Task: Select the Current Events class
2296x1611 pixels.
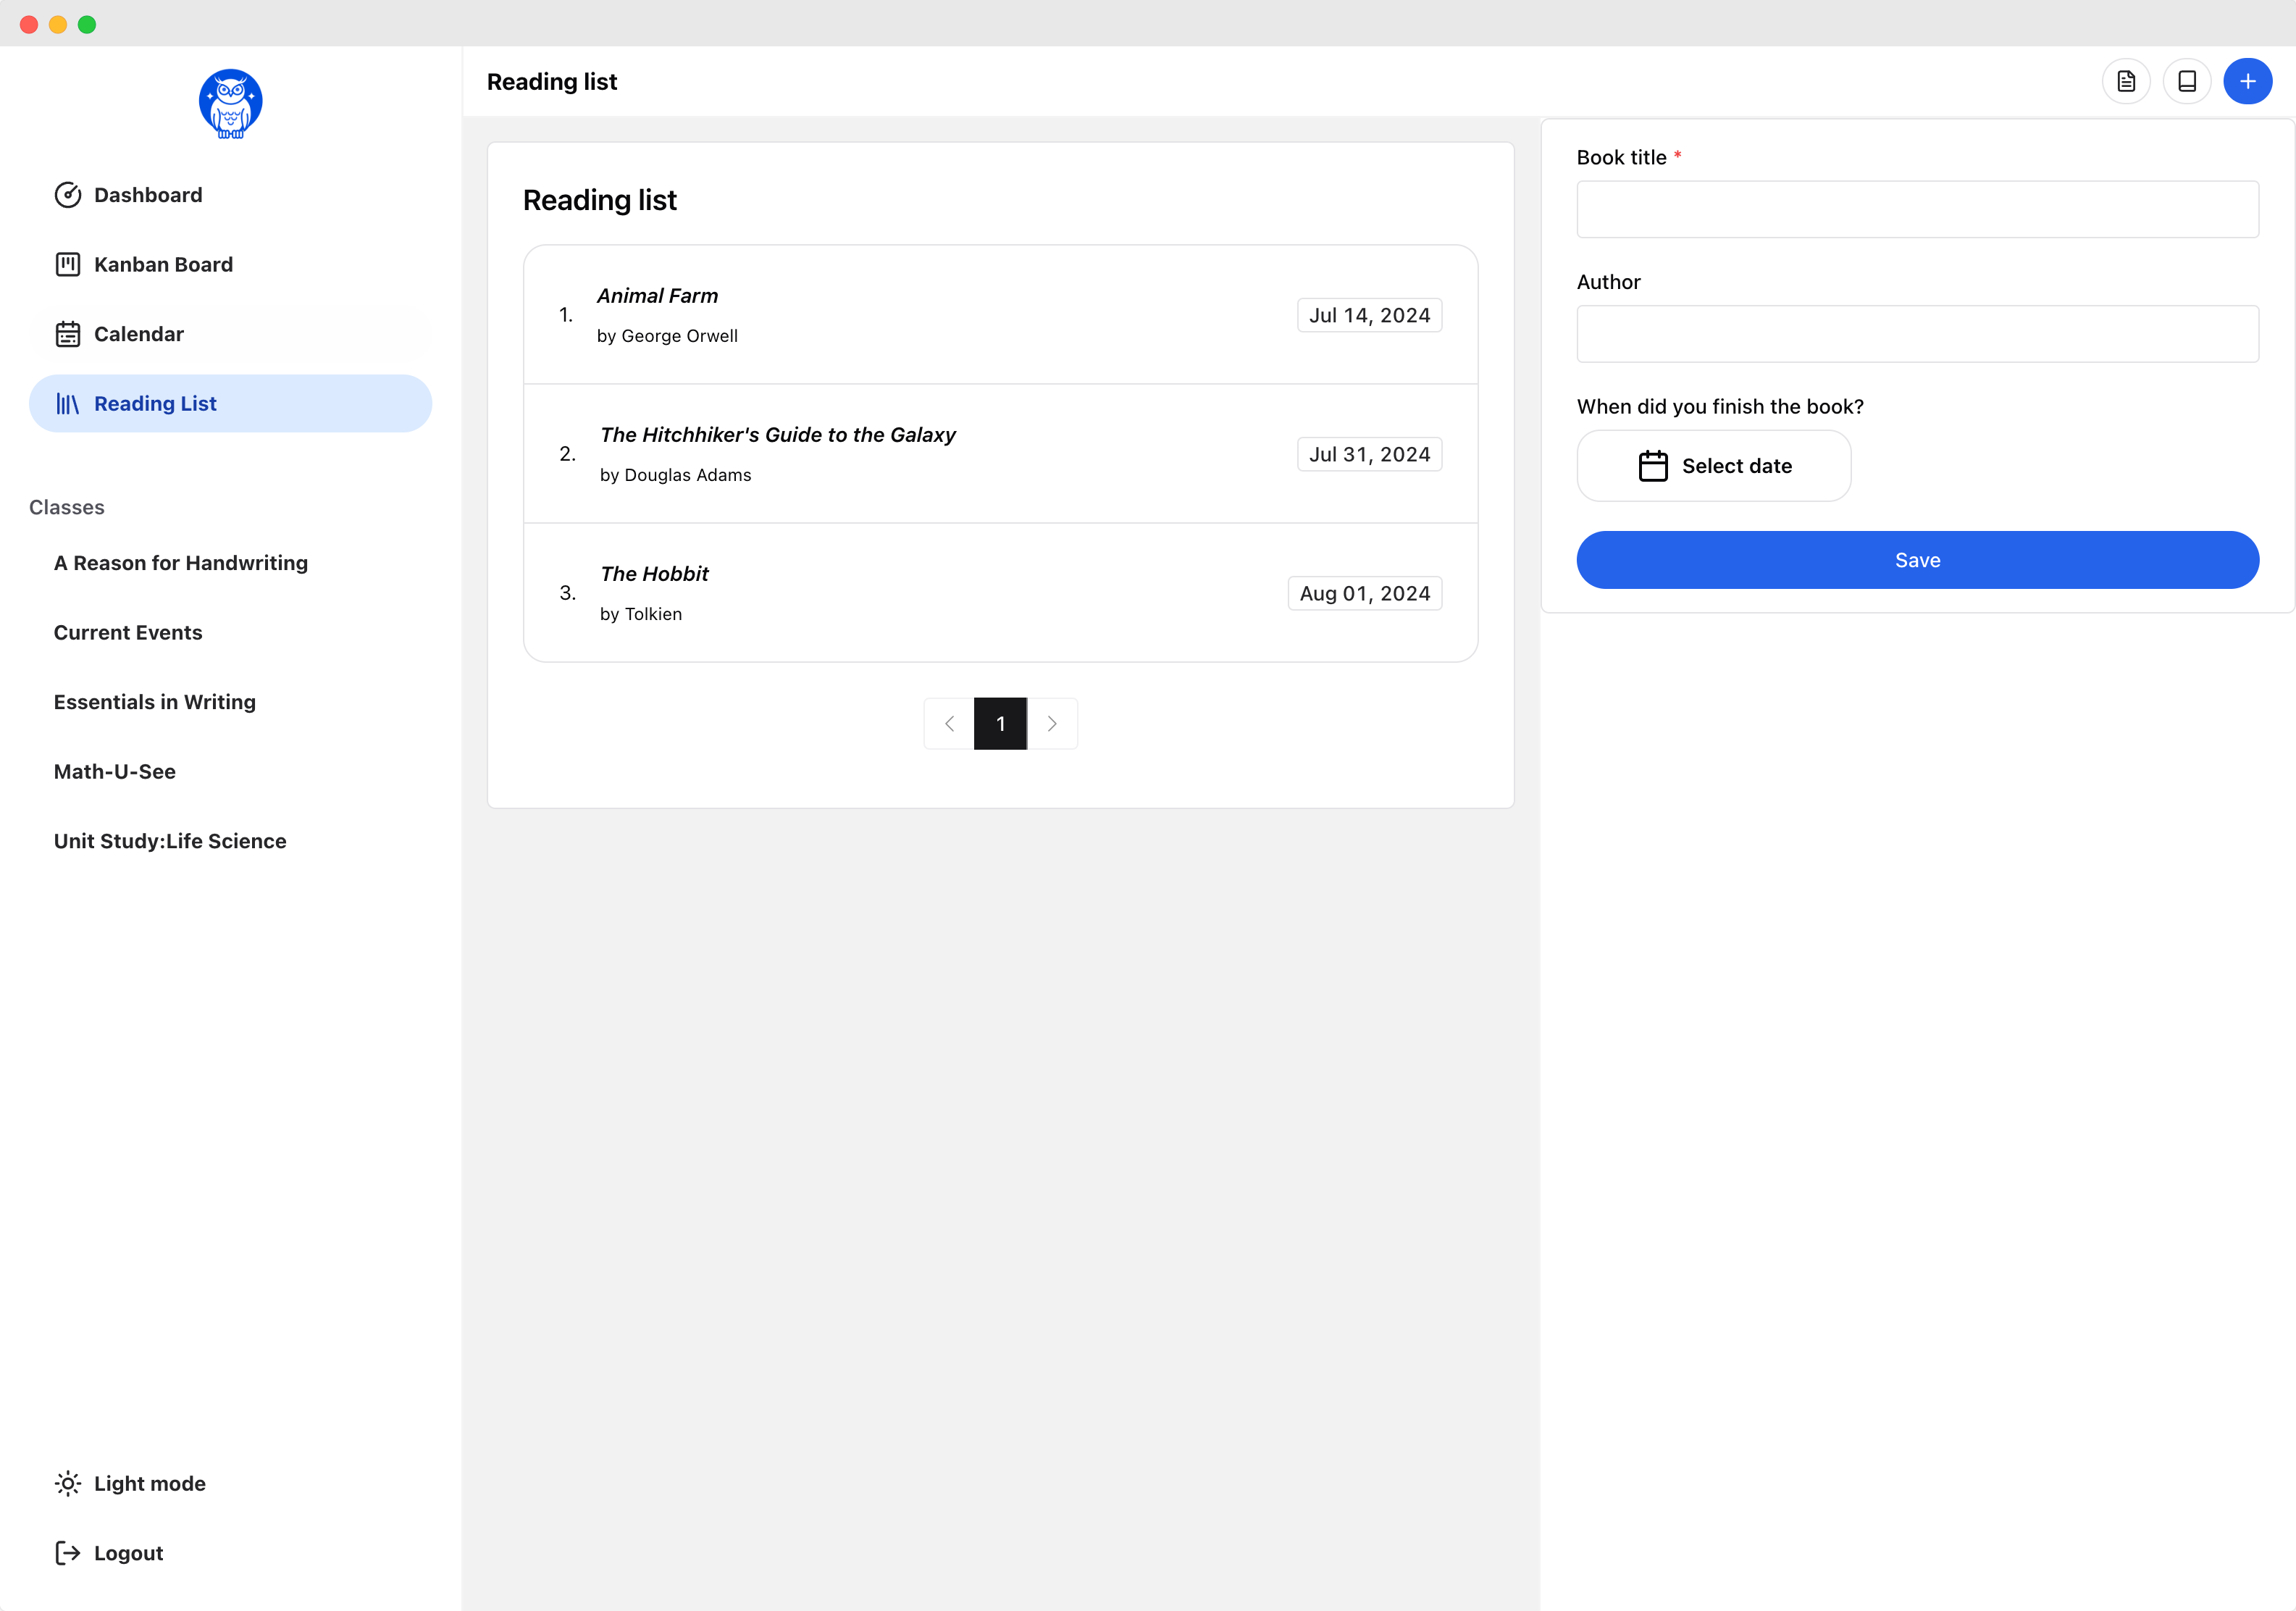Action: (128, 632)
